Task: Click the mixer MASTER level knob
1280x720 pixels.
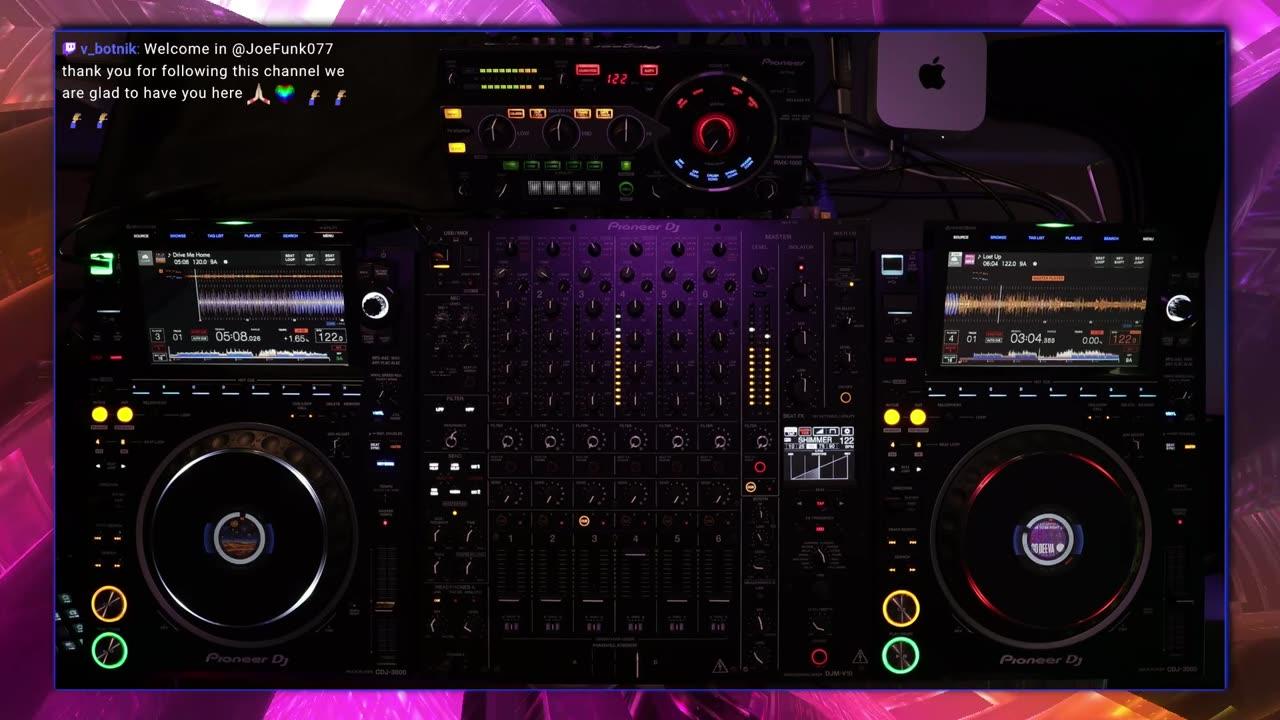Action: [759, 274]
